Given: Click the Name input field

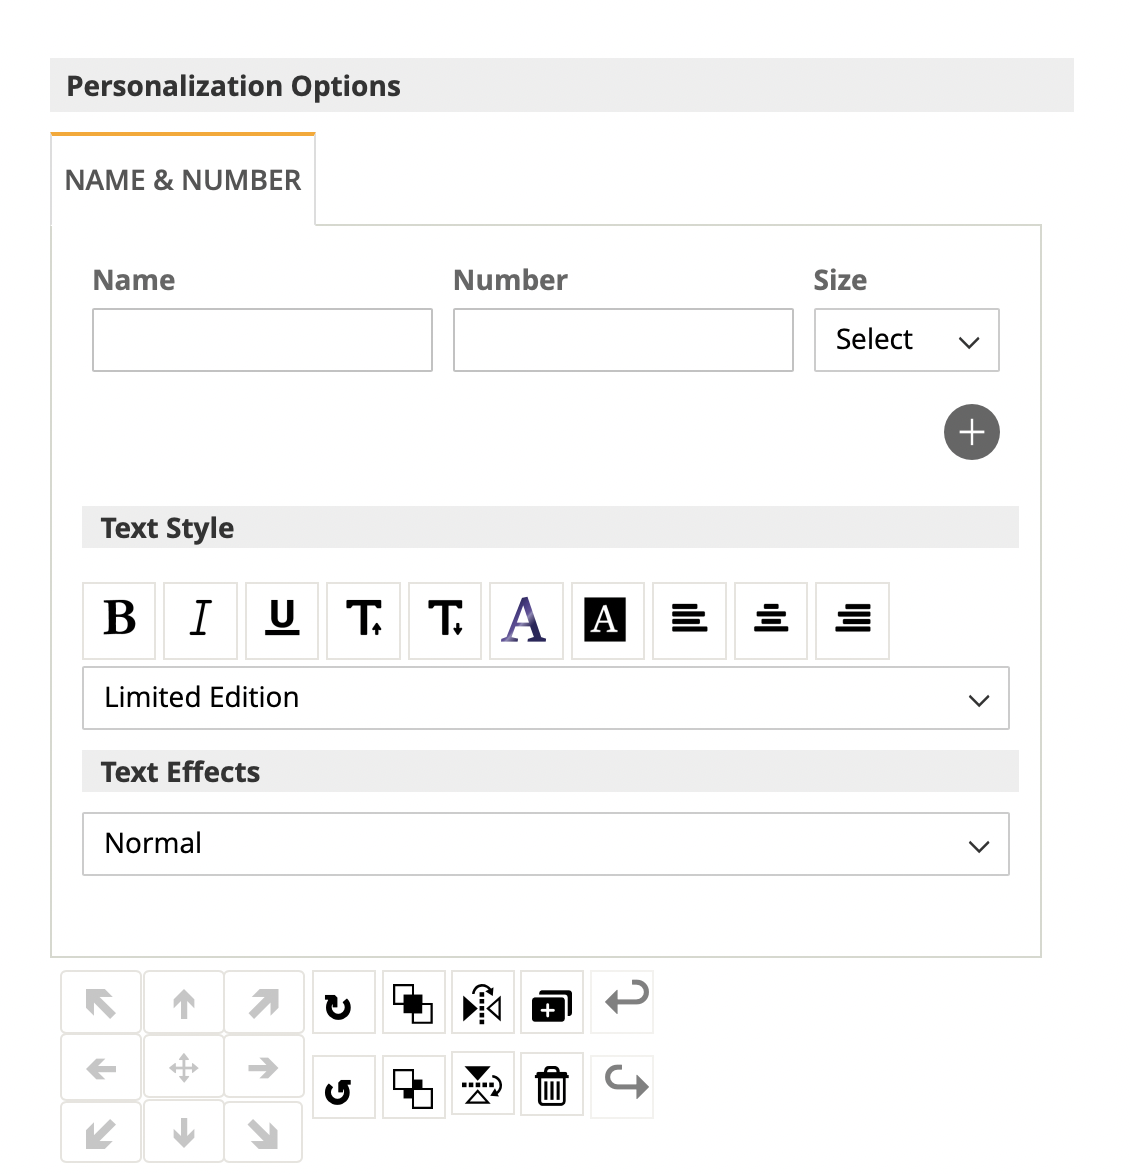Looking at the screenshot, I should coord(262,340).
